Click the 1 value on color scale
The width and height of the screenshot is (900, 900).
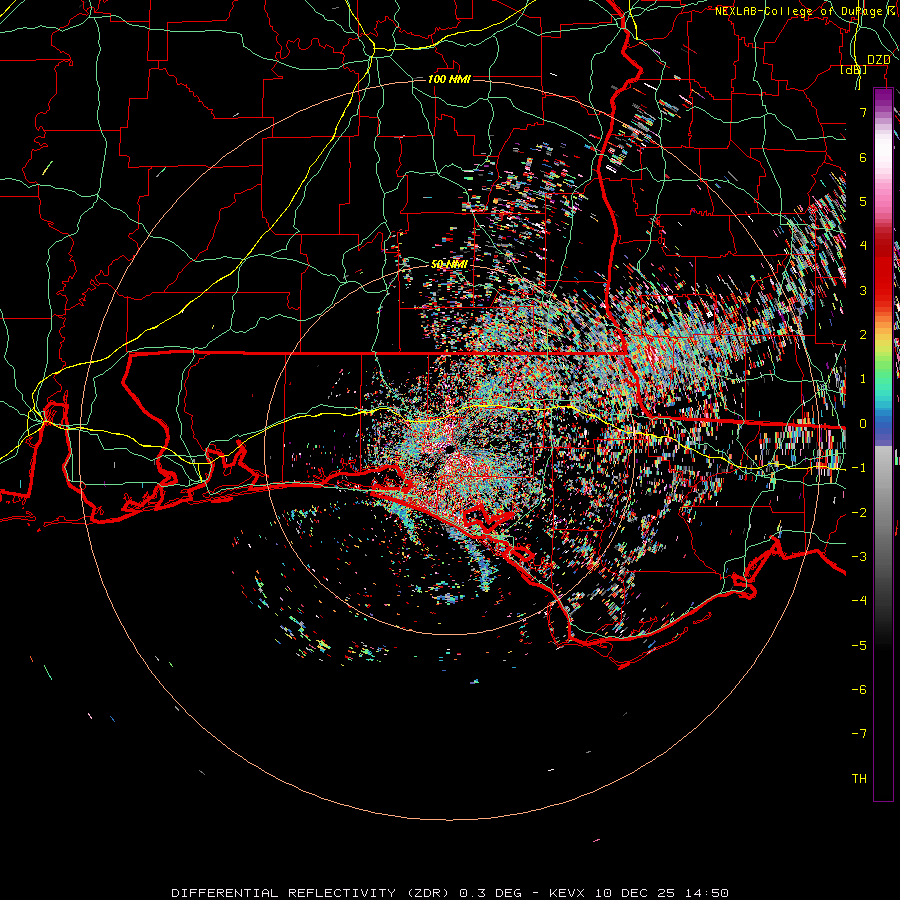[x=863, y=379]
